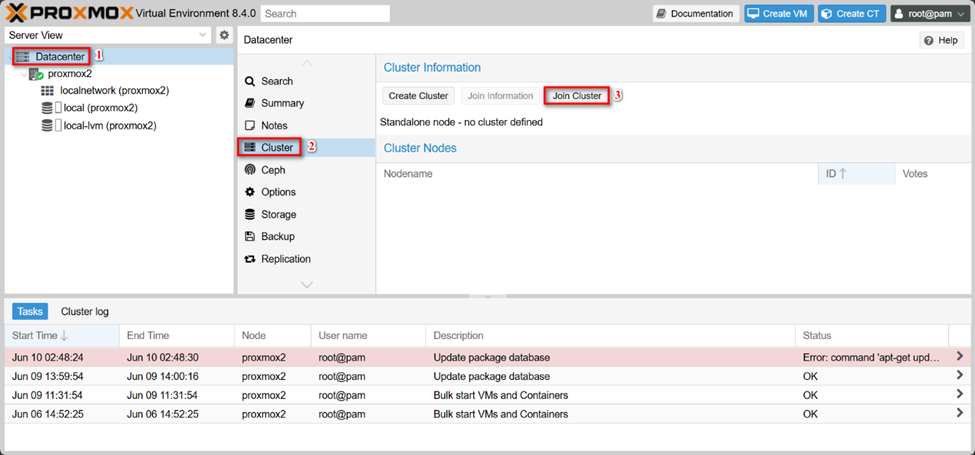Open the Storage section

click(278, 214)
